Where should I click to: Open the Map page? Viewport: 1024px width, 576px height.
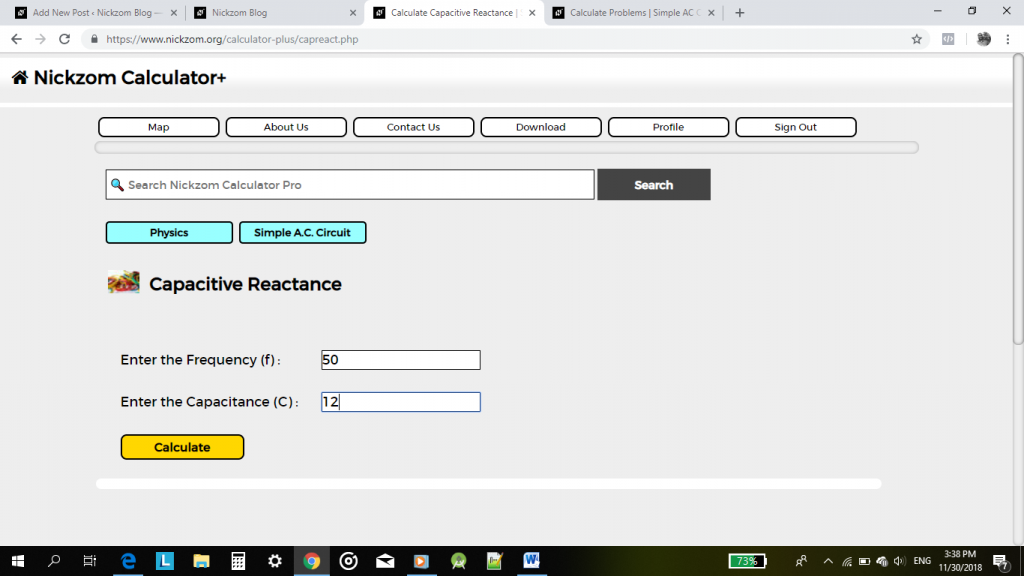[159, 127]
